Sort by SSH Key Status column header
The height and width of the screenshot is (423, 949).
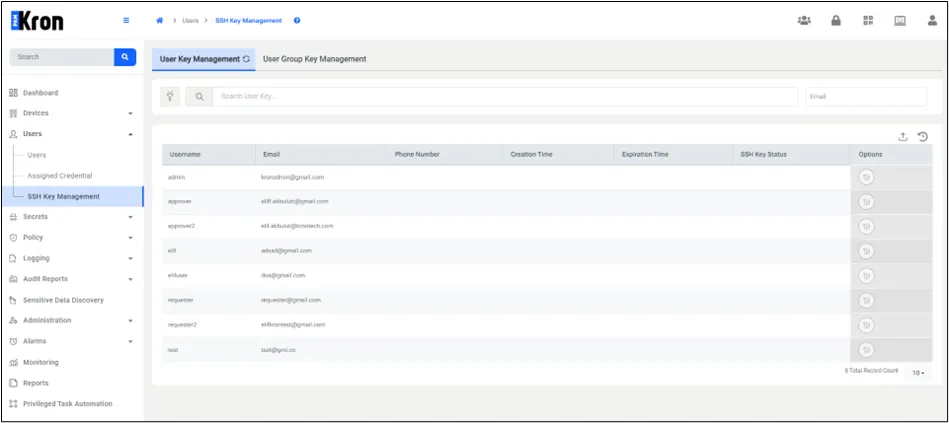click(x=764, y=154)
